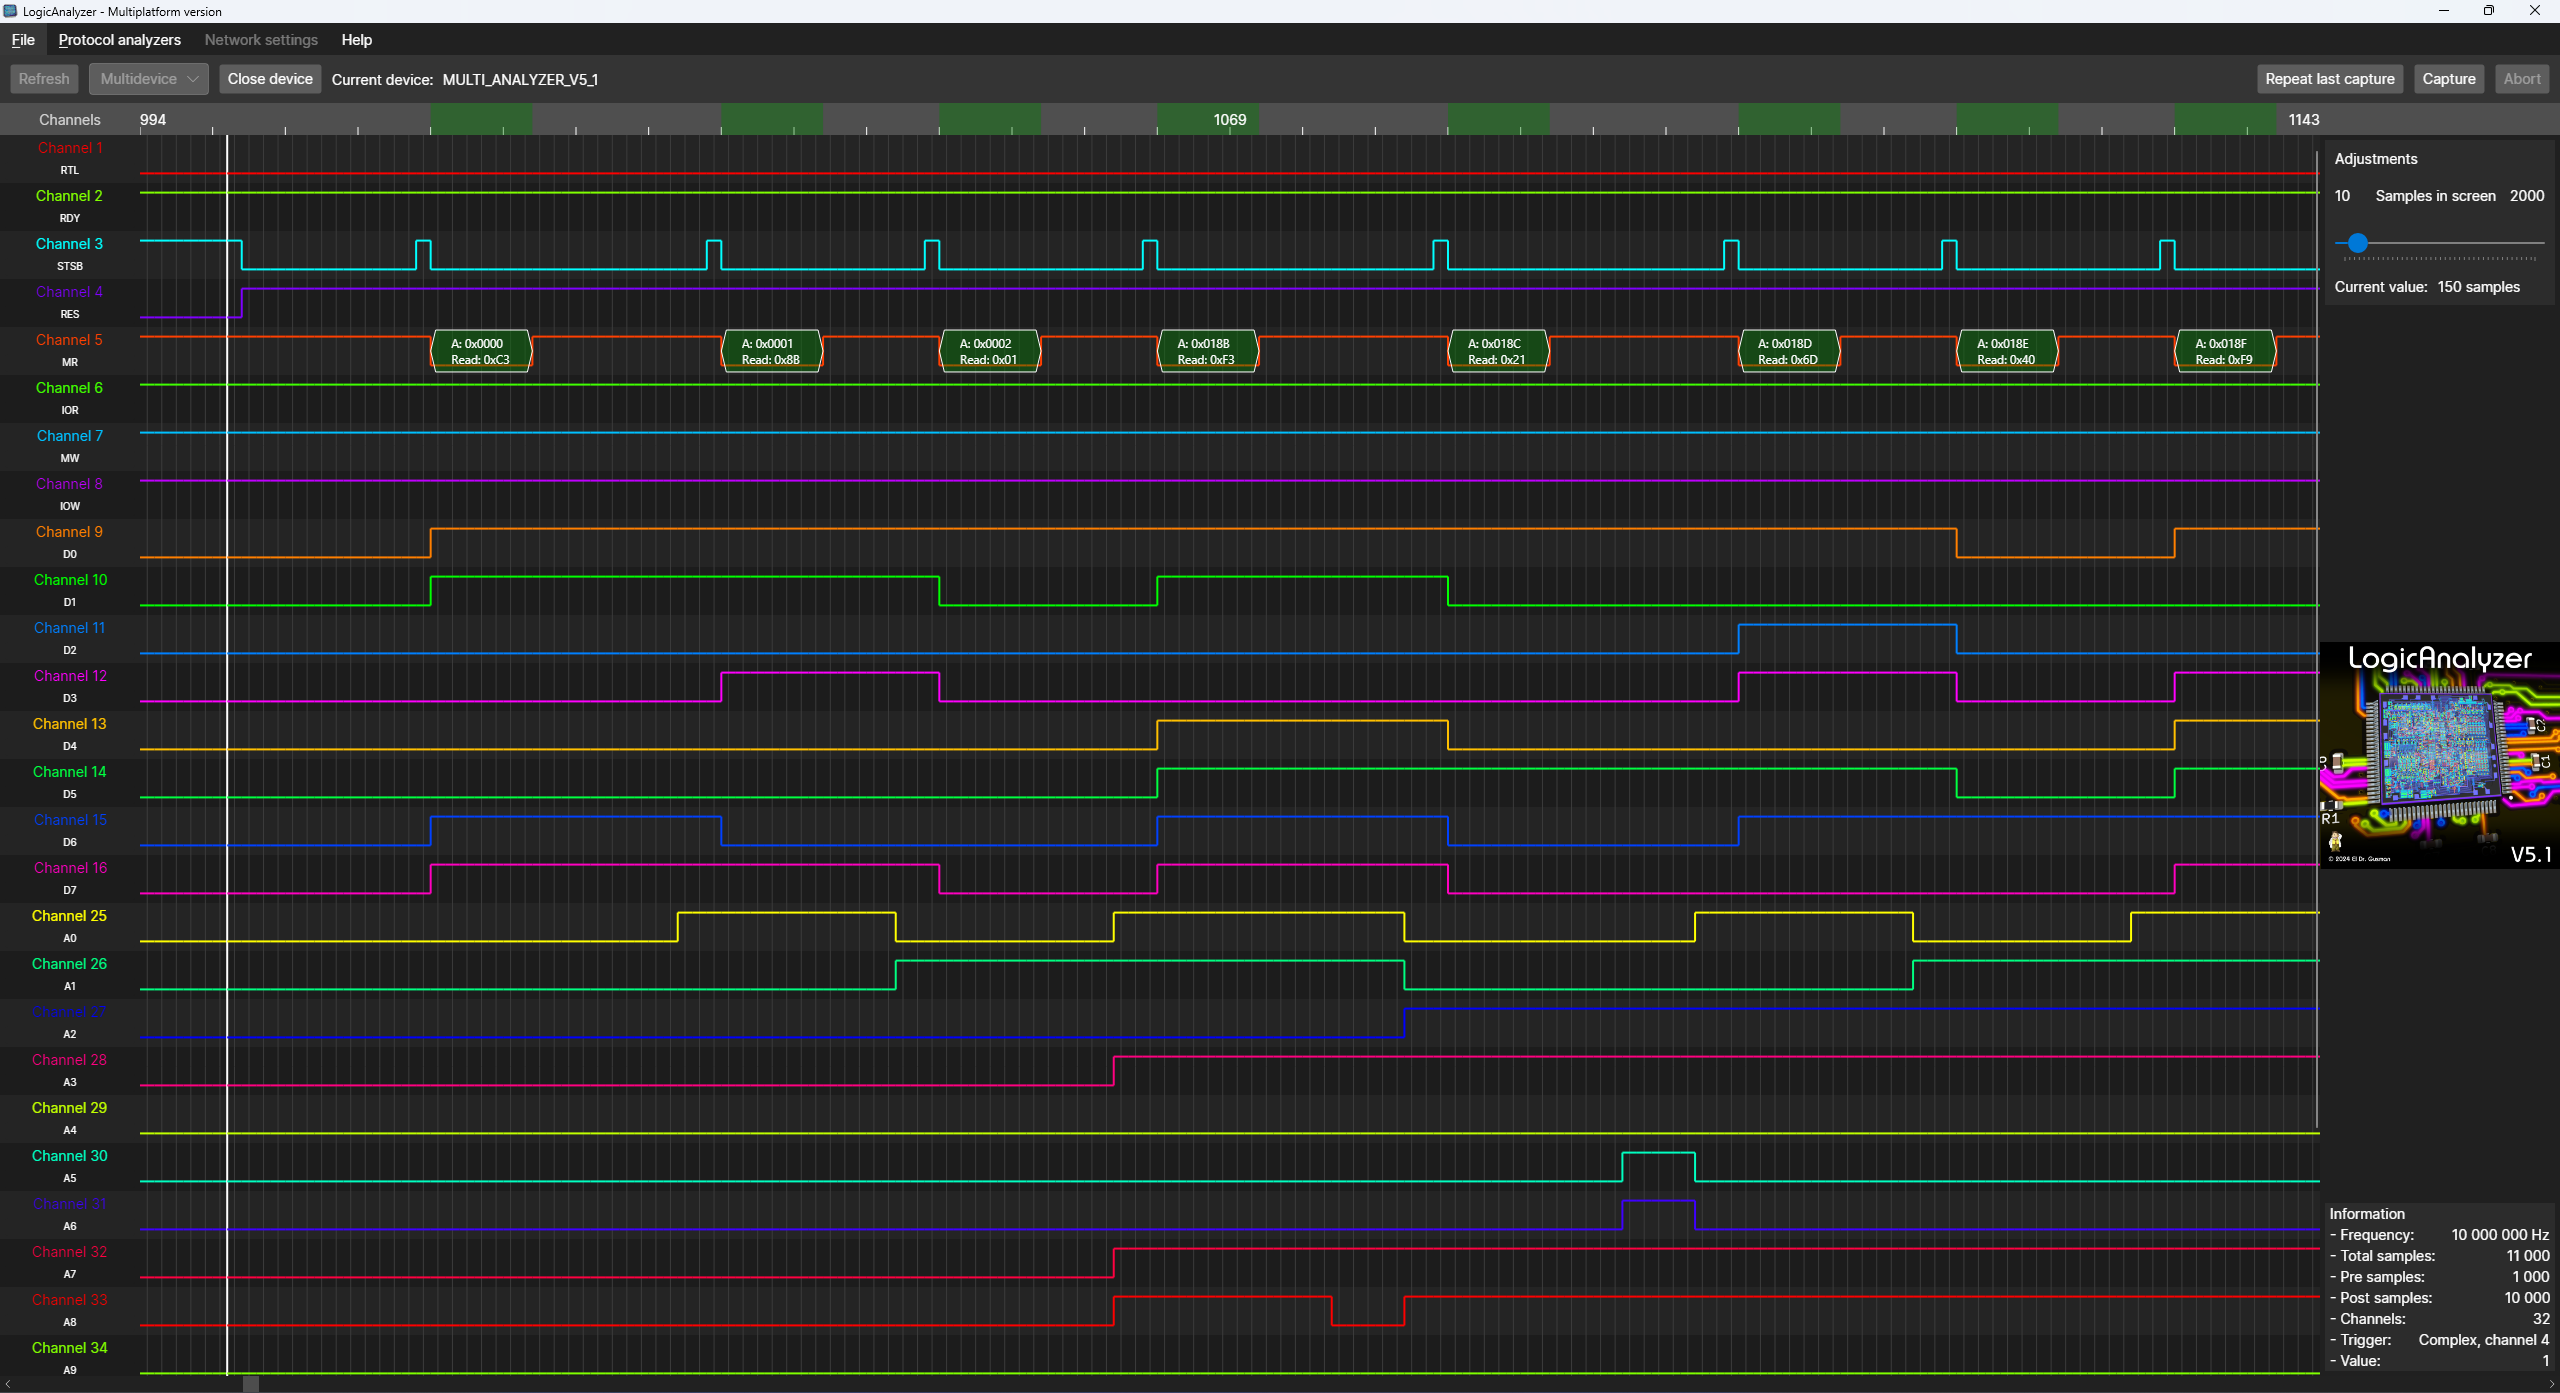Open the File menu
This screenshot has height=1393, width=2560.
23,40
